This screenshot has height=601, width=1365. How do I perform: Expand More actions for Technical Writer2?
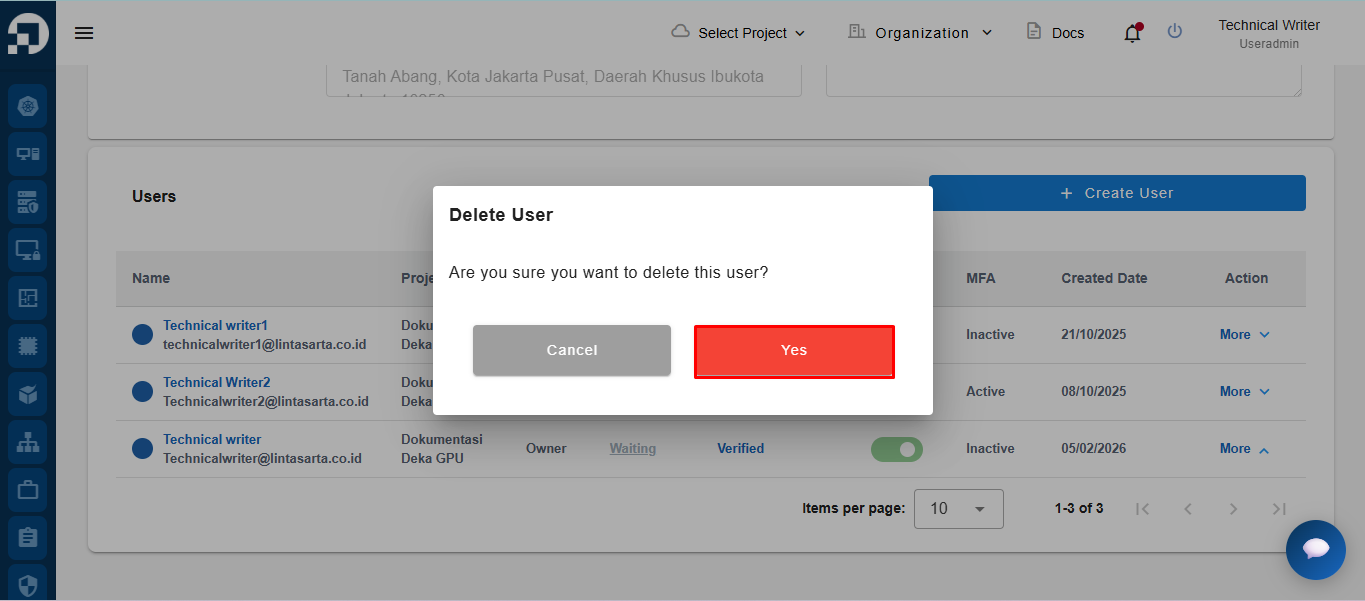pos(1244,392)
